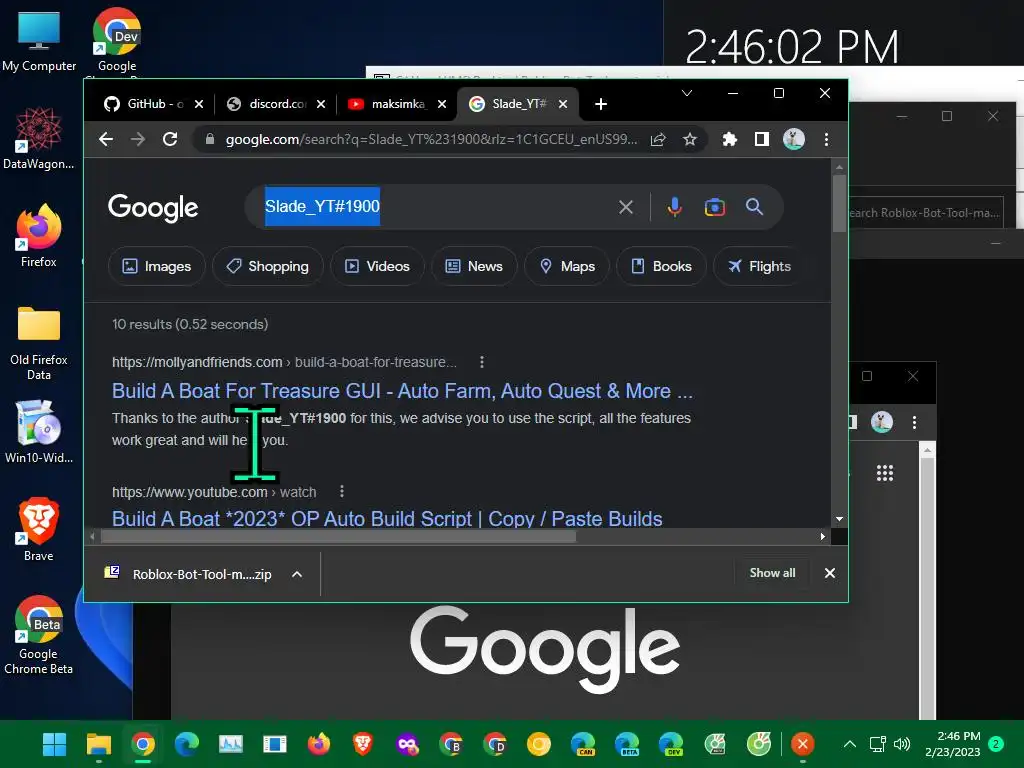
Task: Clear the search box with the X
Action: pyautogui.click(x=626, y=207)
